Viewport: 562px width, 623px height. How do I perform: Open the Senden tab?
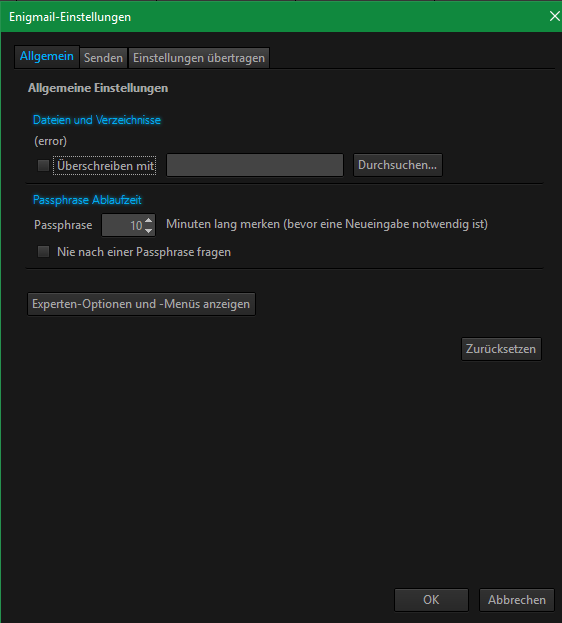click(x=103, y=58)
